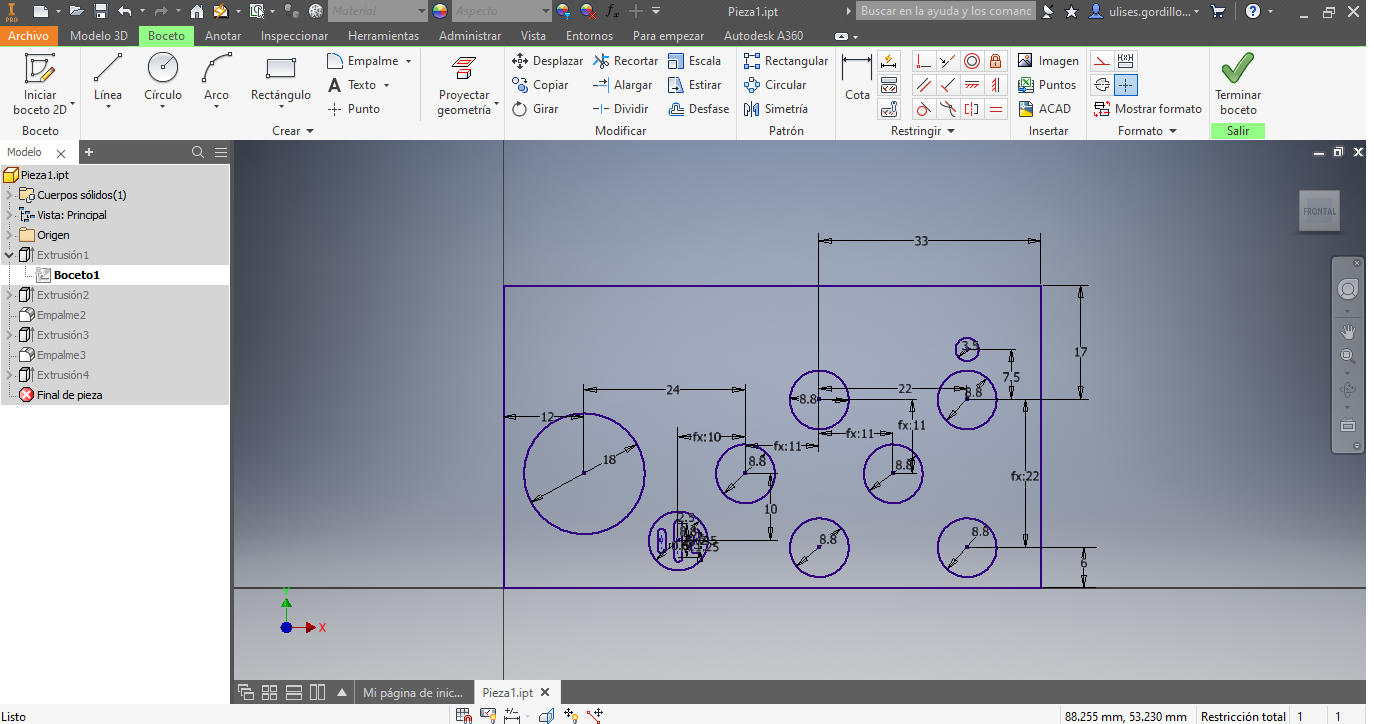Toggle the construction line format button

coord(1102,61)
